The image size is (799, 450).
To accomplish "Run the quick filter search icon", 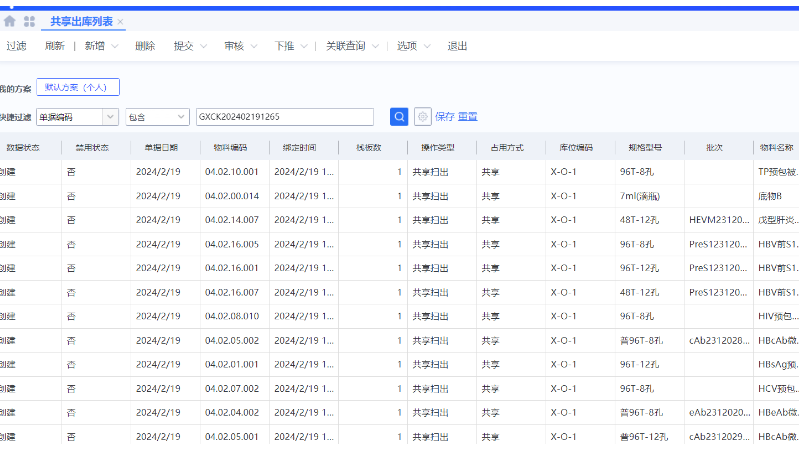I will 399,117.
